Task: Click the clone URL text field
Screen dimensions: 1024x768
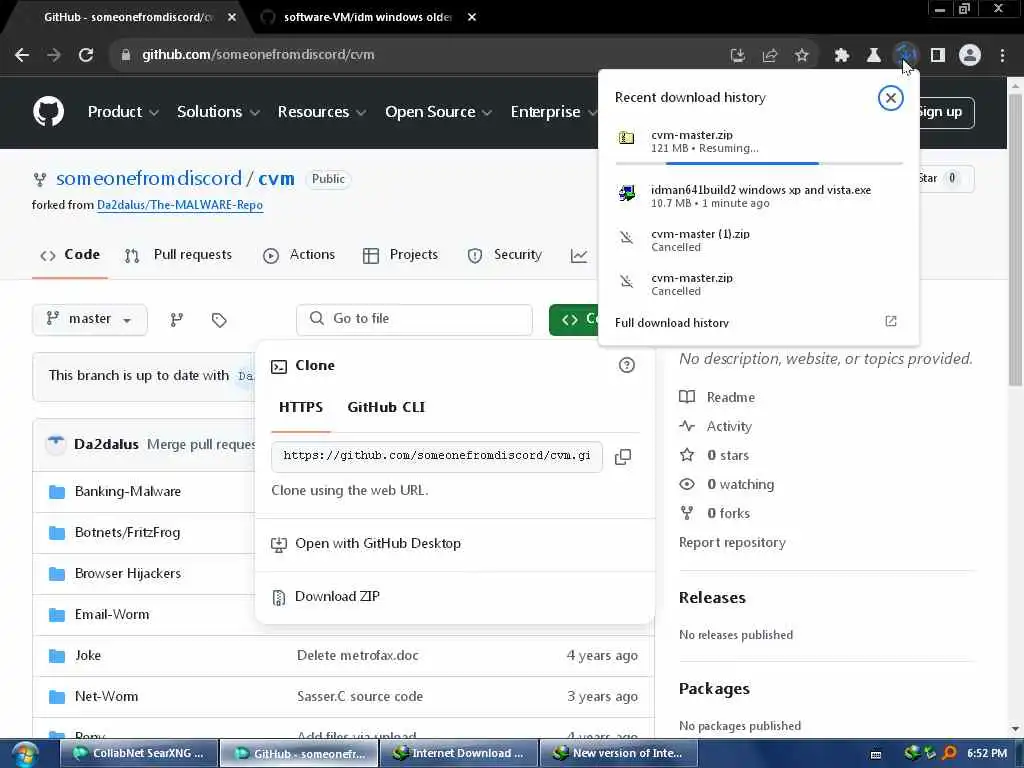Action: pos(436,456)
